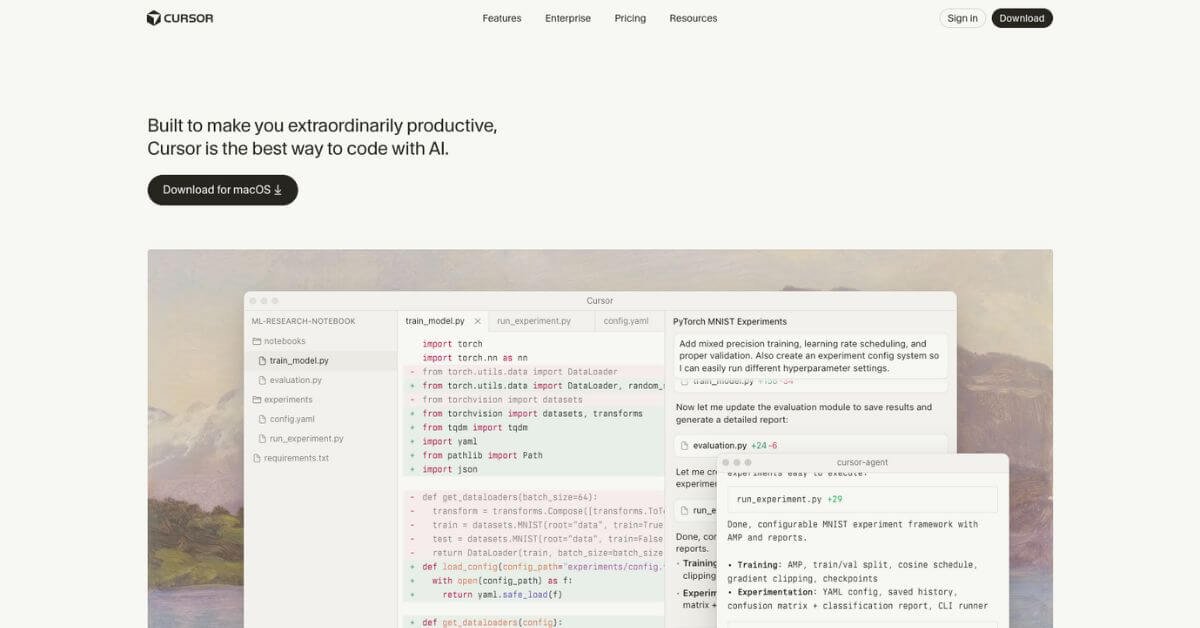Click the mixed precision training prompt box
1200x628 pixels.
pos(810,355)
